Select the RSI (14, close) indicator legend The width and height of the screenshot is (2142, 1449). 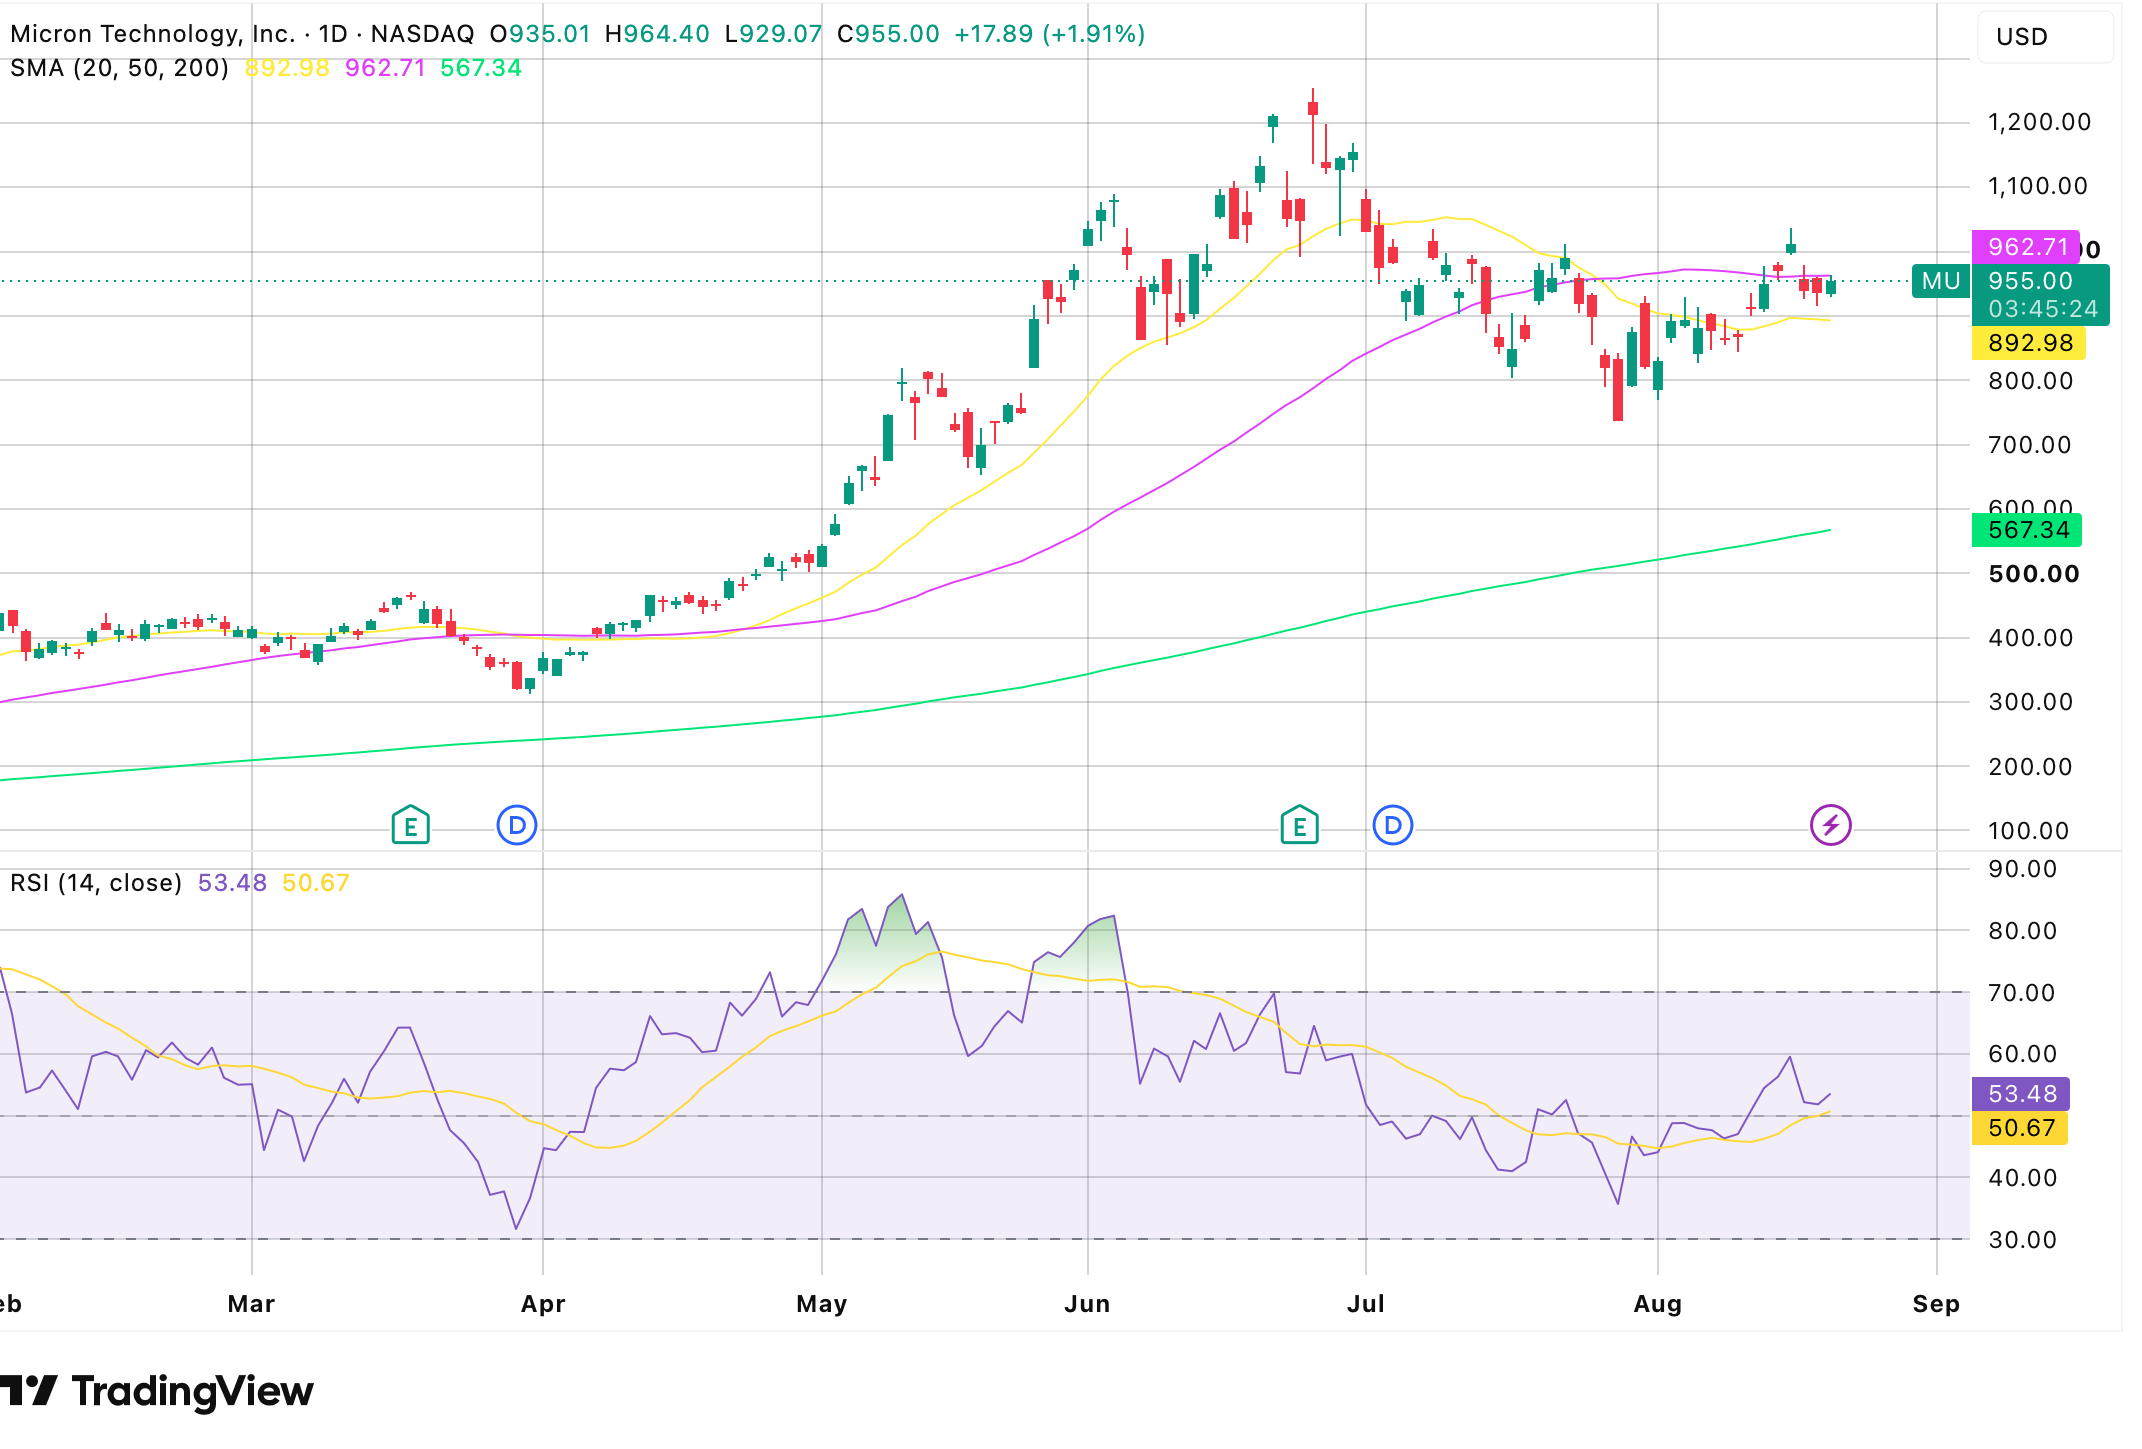[x=96, y=883]
